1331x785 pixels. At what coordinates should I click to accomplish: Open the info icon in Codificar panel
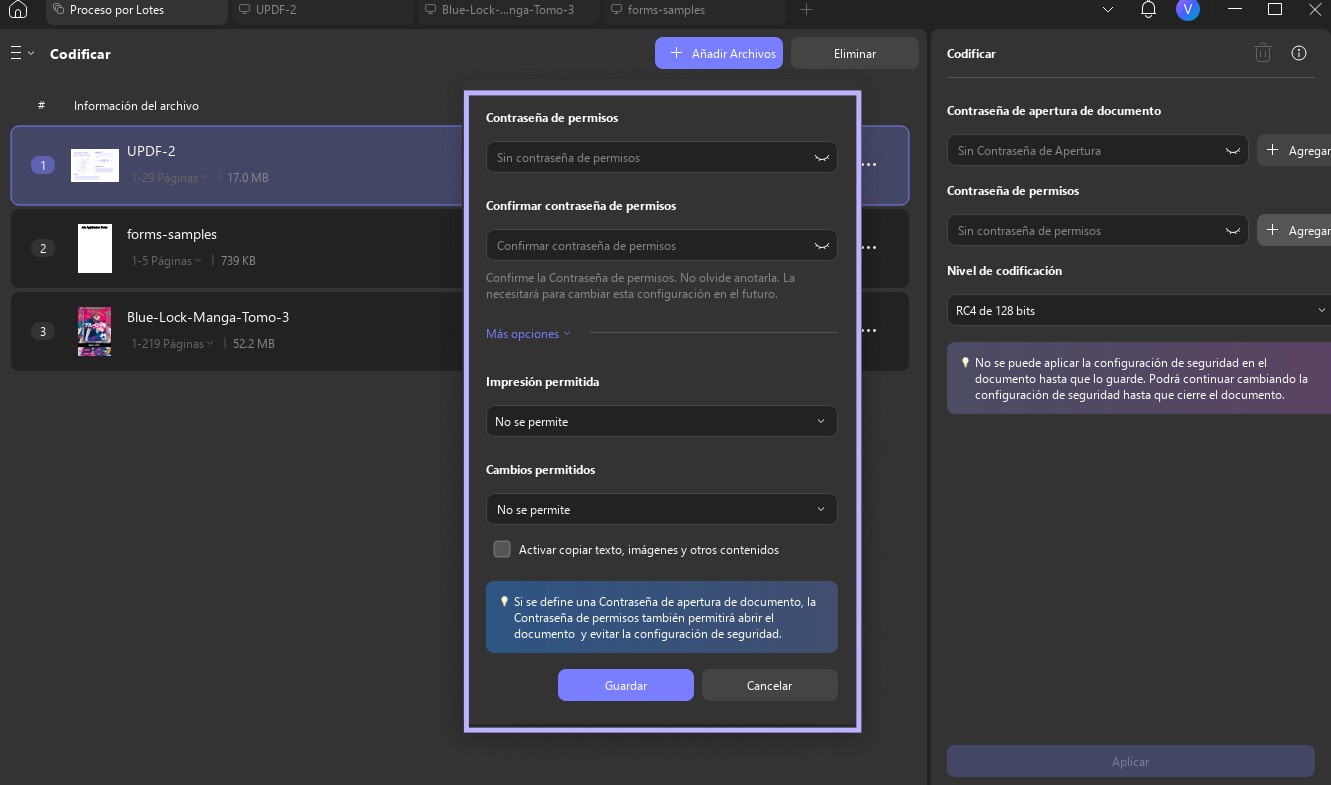[x=1299, y=53]
